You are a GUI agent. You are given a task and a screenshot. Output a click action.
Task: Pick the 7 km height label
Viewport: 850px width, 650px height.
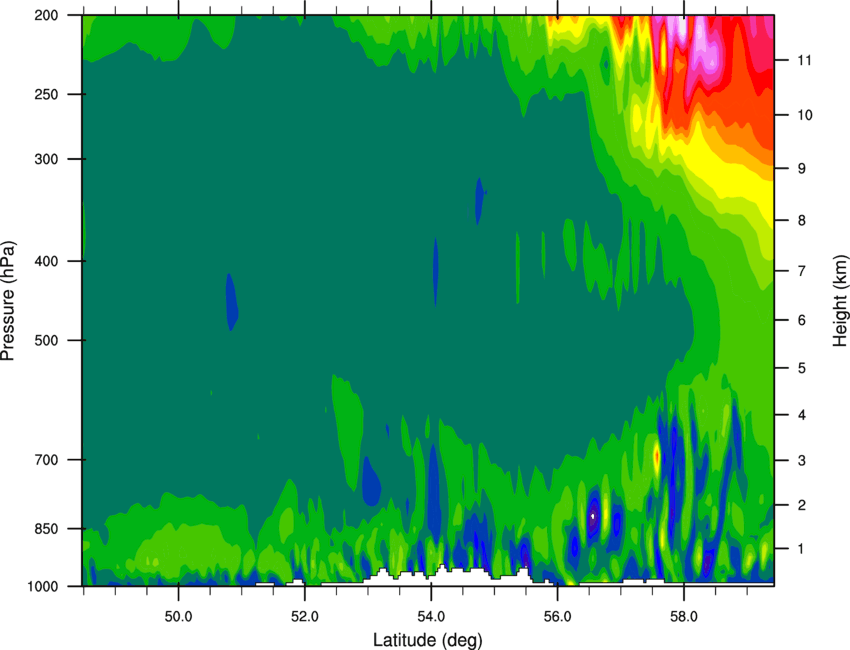(x=802, y=271)
